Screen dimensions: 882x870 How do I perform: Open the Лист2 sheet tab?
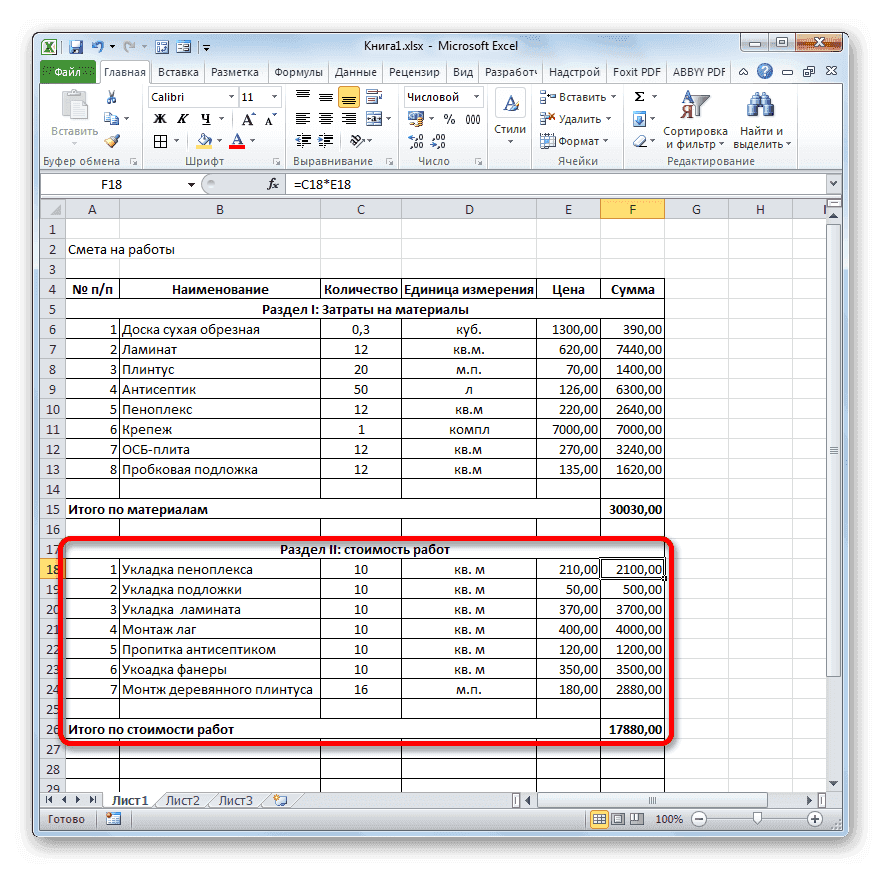(182, 800)
